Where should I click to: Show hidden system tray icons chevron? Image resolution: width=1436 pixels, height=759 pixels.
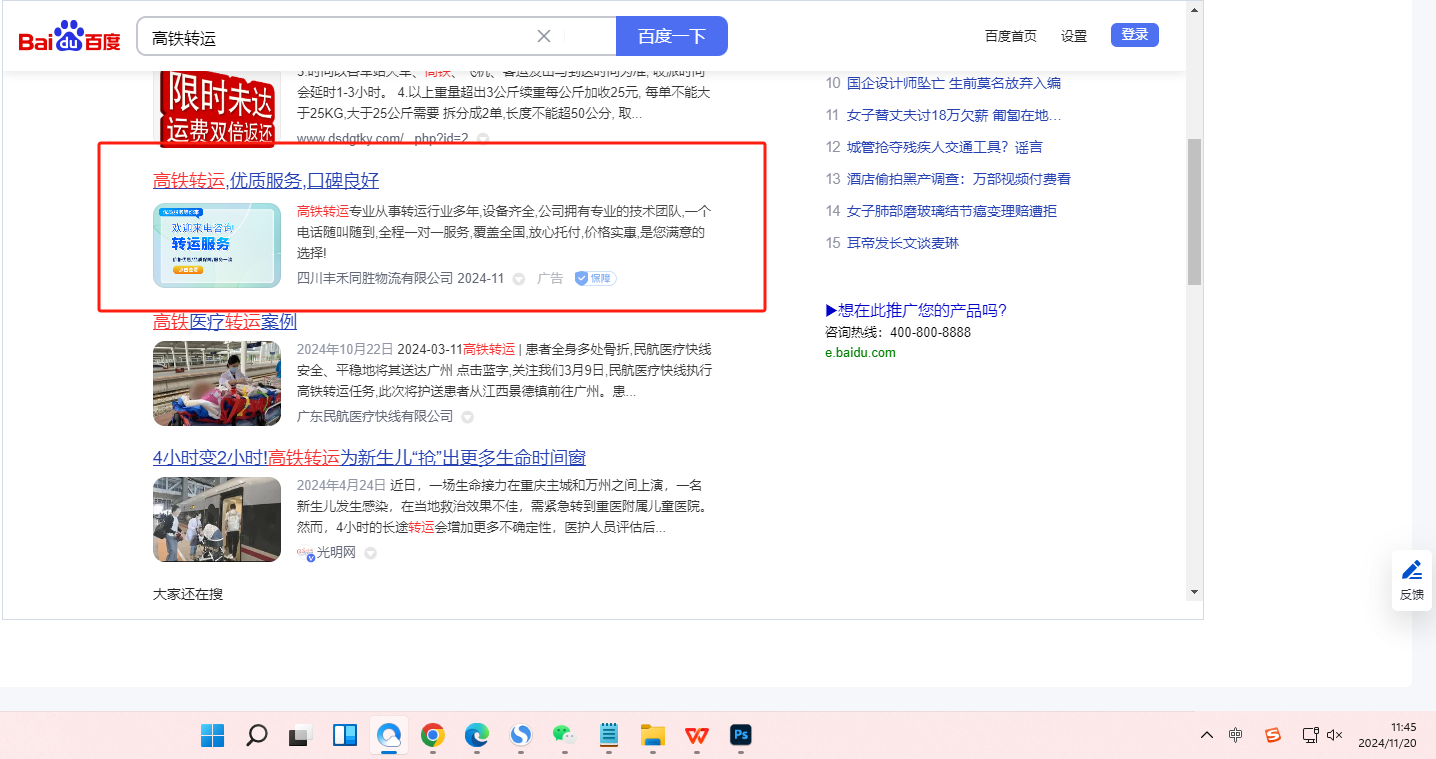1207,736
